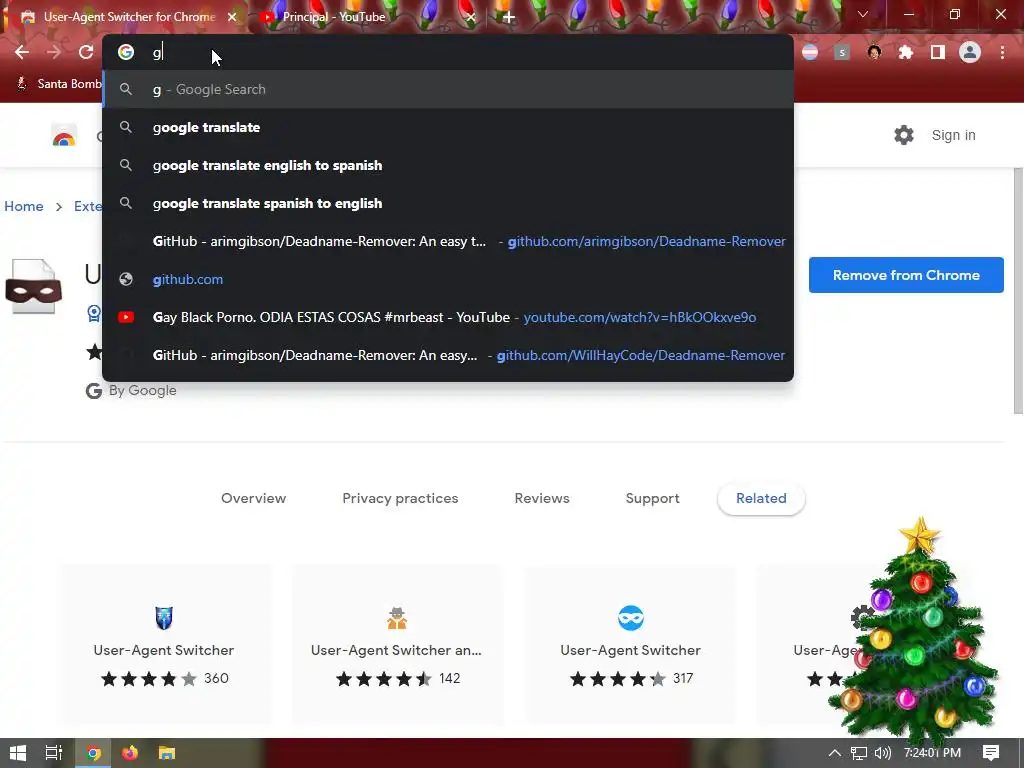Select the github.com suggestion

(448, 279)
